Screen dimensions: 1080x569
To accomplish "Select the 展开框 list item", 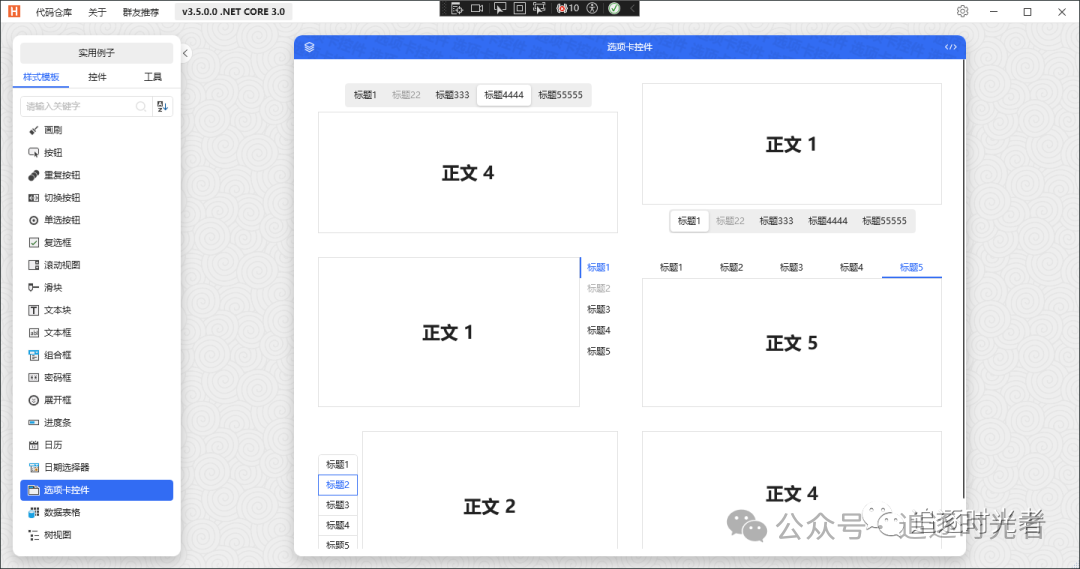I will pos(96,400).
